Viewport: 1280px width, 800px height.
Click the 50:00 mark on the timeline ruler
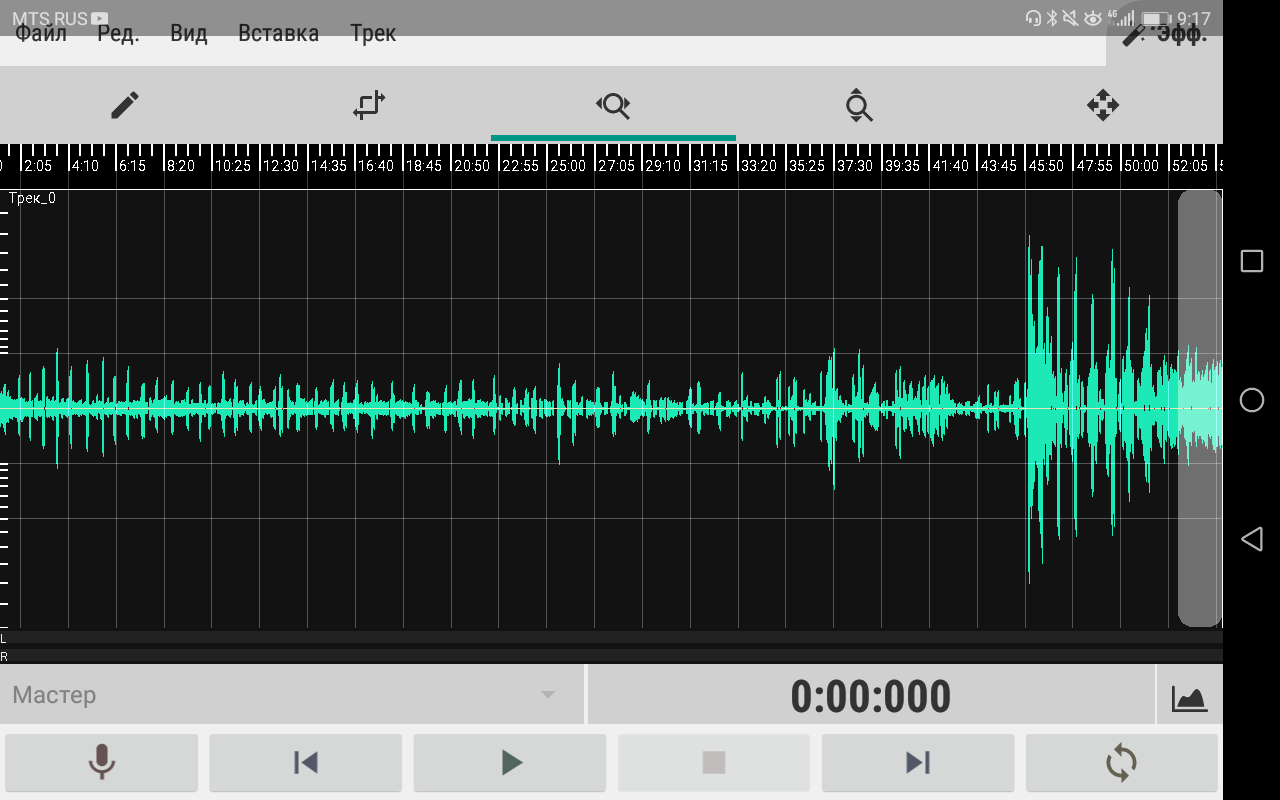1141,166
